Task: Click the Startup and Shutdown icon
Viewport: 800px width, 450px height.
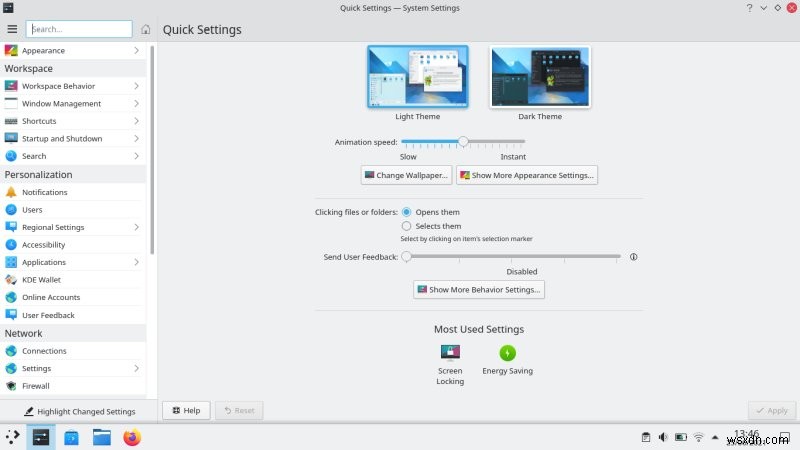Action: [x=11, y=138]
